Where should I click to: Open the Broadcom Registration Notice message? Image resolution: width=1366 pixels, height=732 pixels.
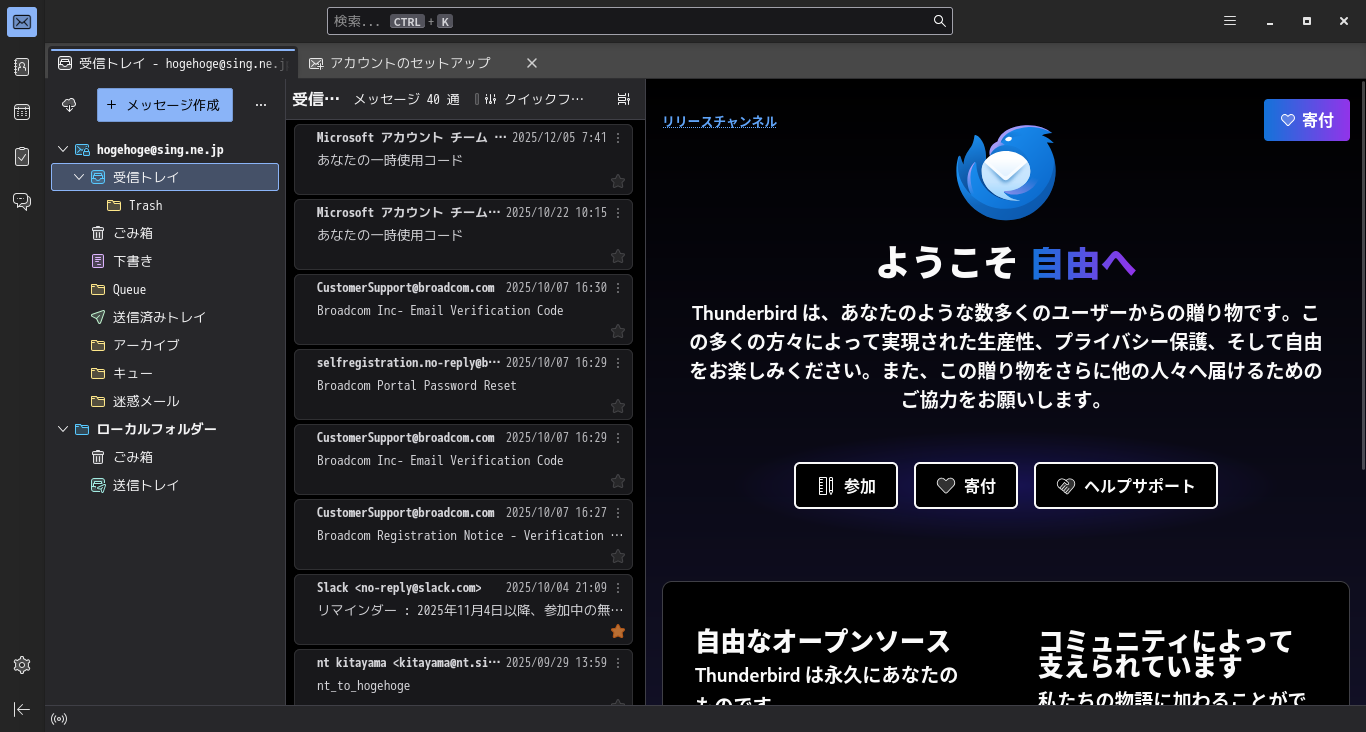pos(463,534)
